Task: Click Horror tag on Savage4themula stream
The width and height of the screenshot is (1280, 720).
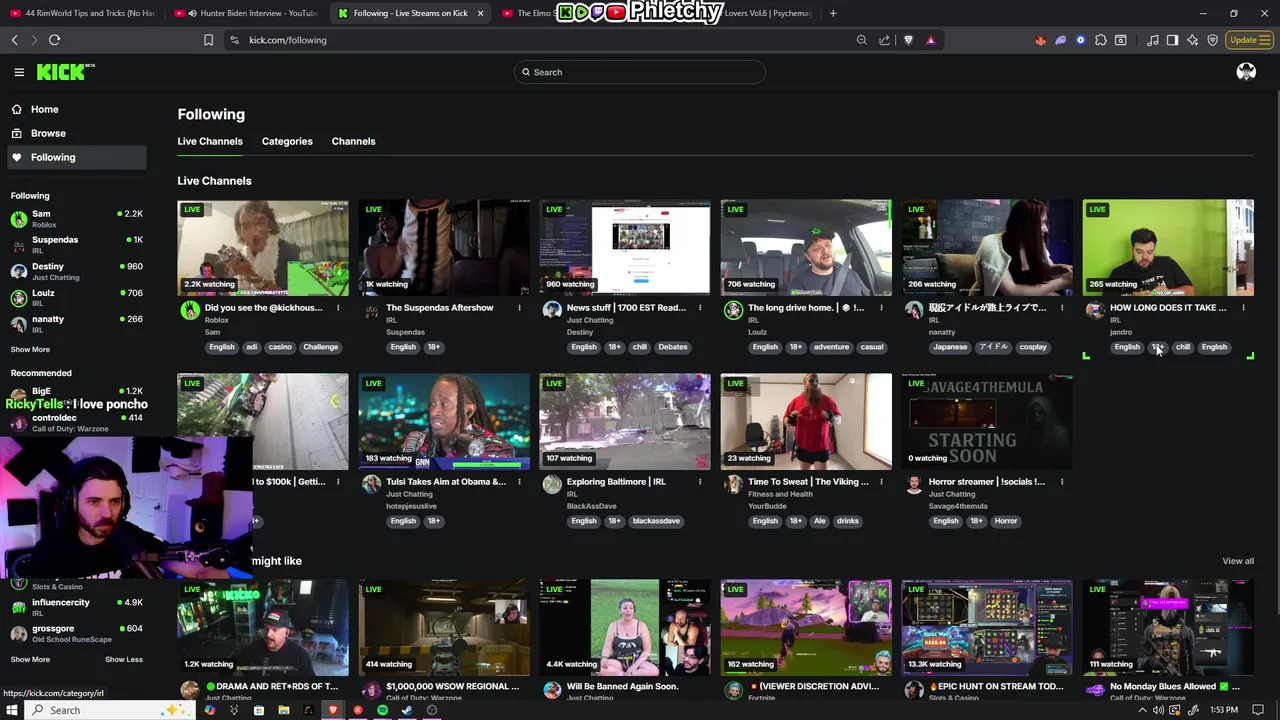Action: coord(1006,521)
